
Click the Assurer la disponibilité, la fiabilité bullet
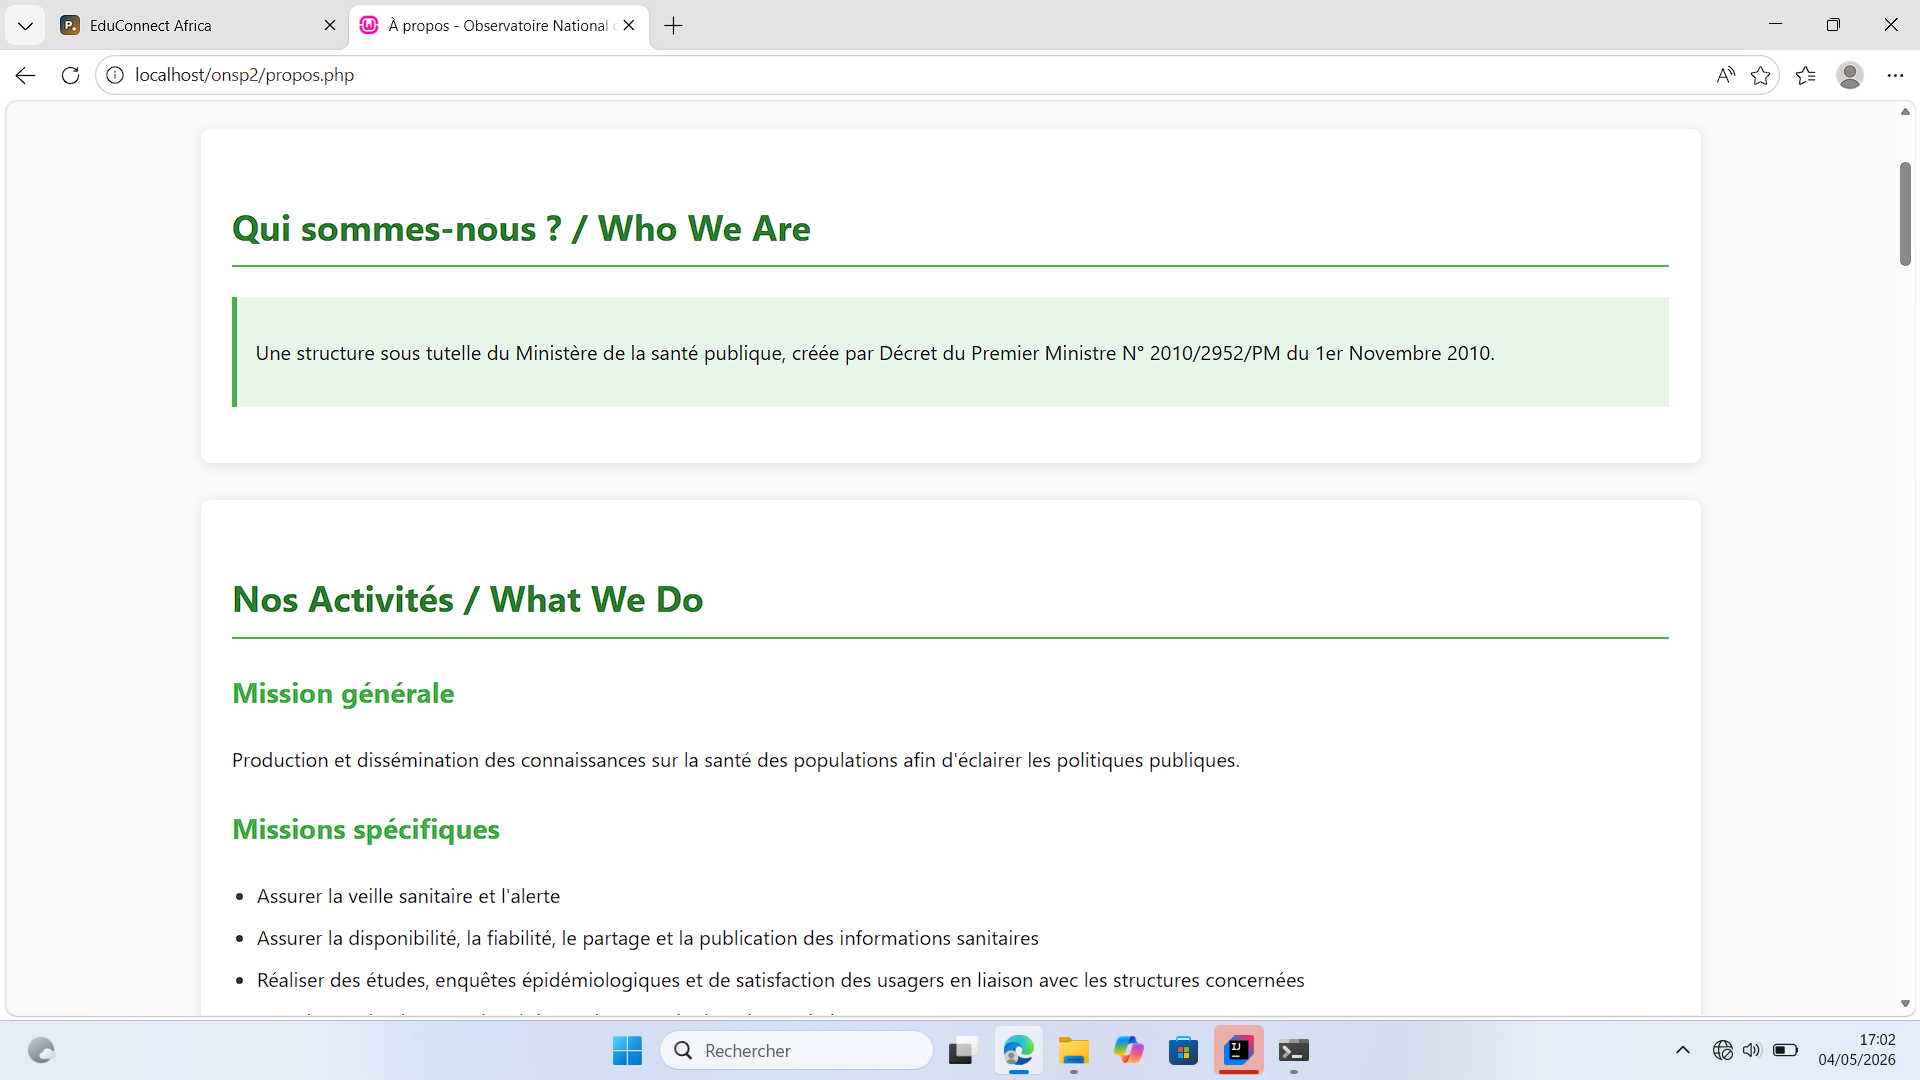click(648, 938)
